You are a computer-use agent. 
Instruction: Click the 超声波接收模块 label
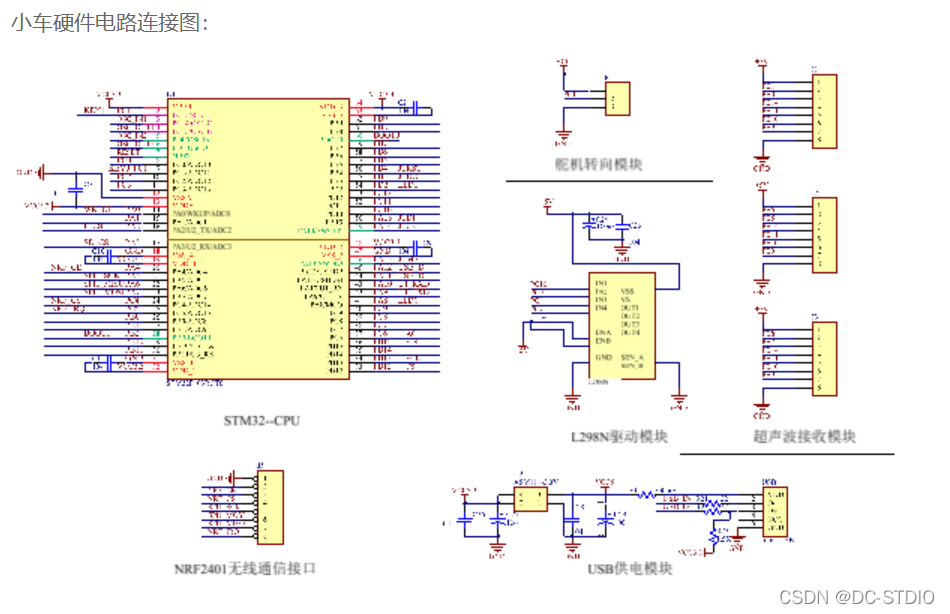click(x=805, y=436)
